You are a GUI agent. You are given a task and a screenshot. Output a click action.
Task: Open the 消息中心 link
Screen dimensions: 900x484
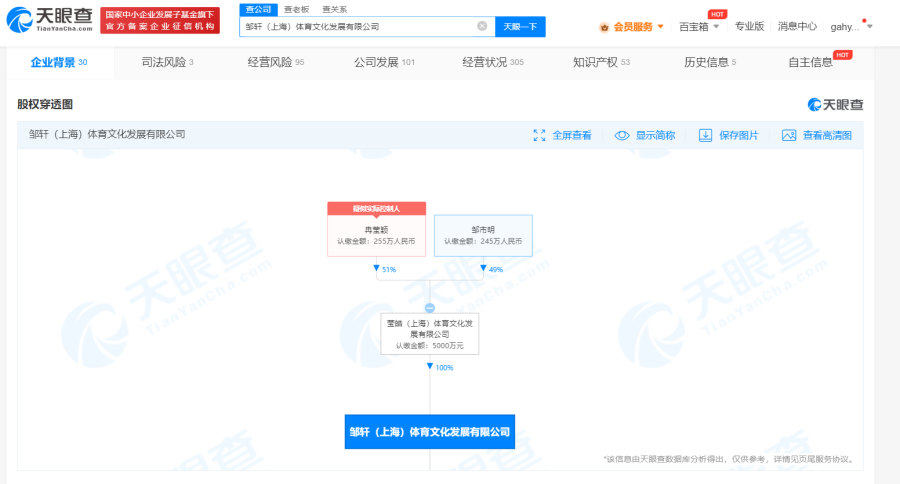[x=797, y=26]
